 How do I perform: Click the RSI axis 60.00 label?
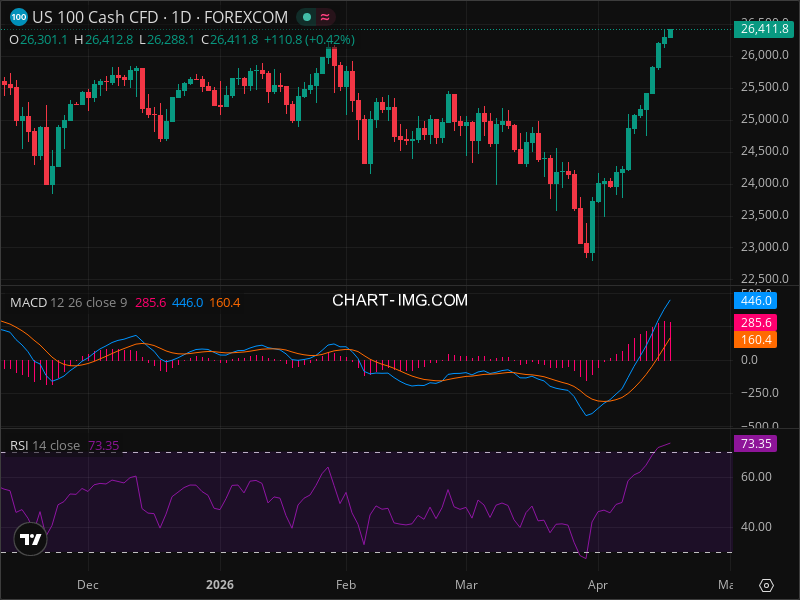(x=756, y=477)
